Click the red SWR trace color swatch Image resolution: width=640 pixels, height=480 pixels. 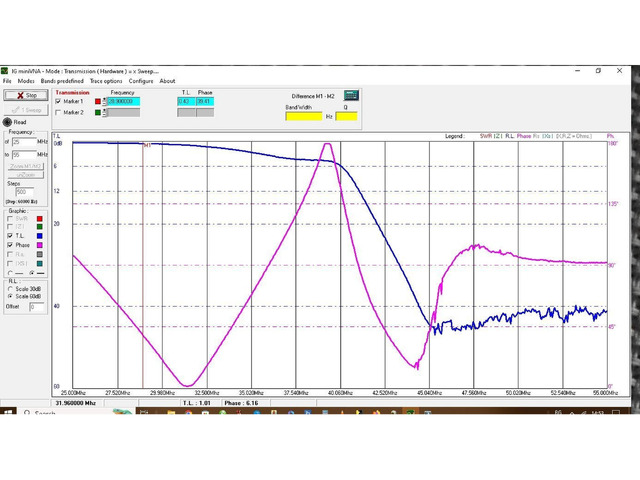coord(40,219)
